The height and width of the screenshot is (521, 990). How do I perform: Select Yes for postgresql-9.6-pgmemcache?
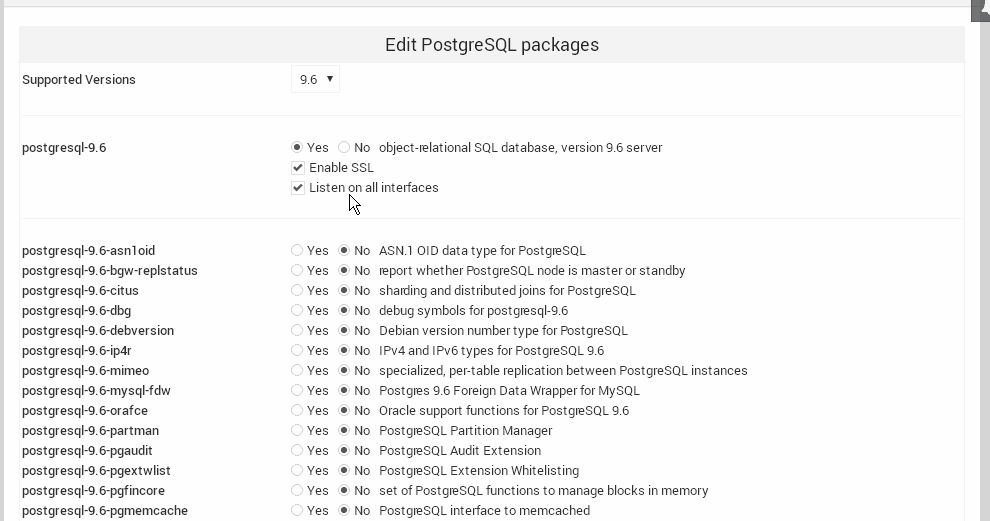click(x=297, y=510)
